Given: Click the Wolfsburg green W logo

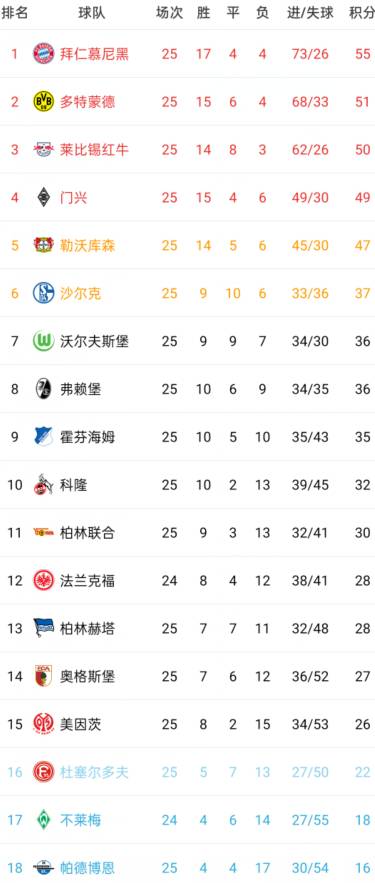Looking at the screenshot, I should tap(43, 341).
